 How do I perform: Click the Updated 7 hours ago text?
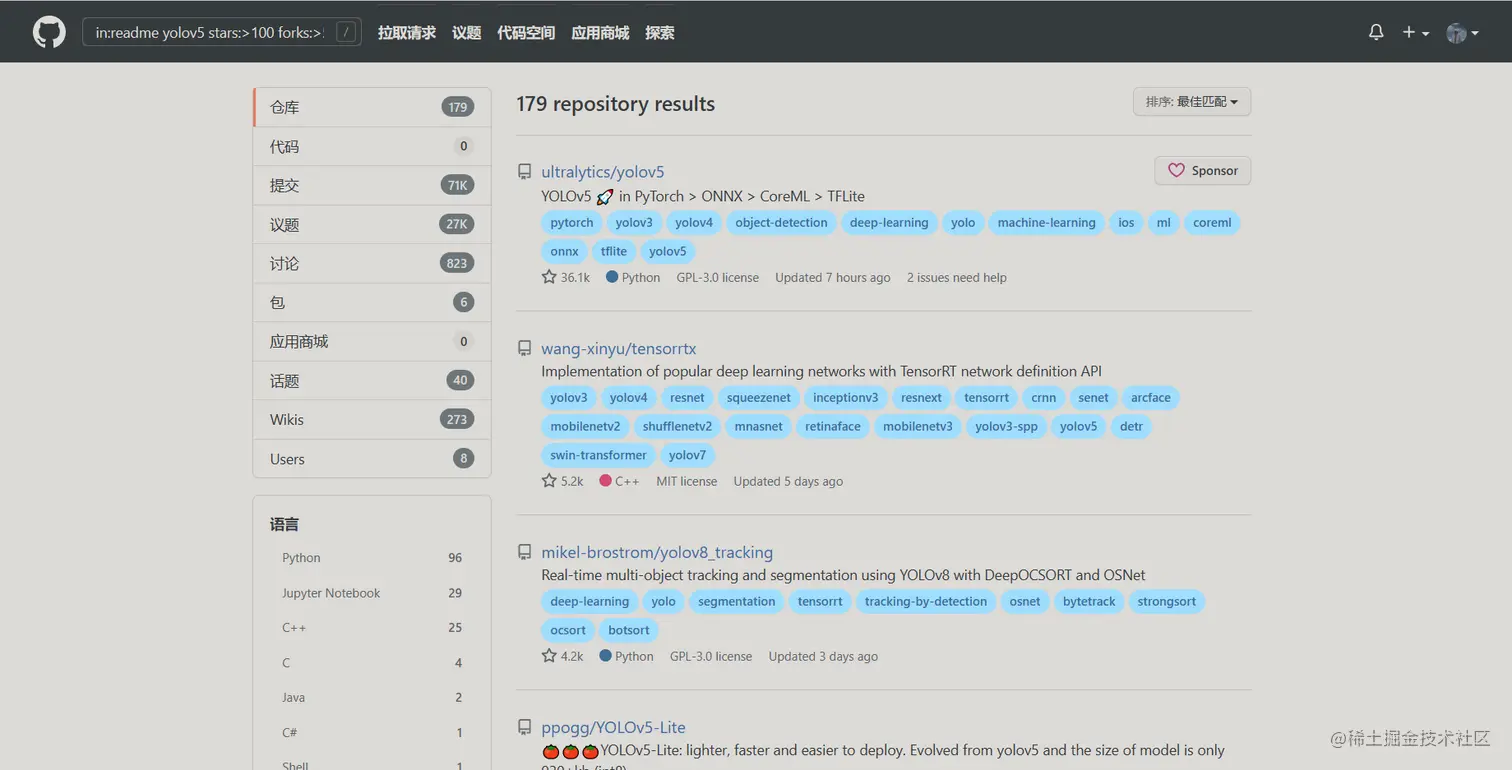(833, 277)
